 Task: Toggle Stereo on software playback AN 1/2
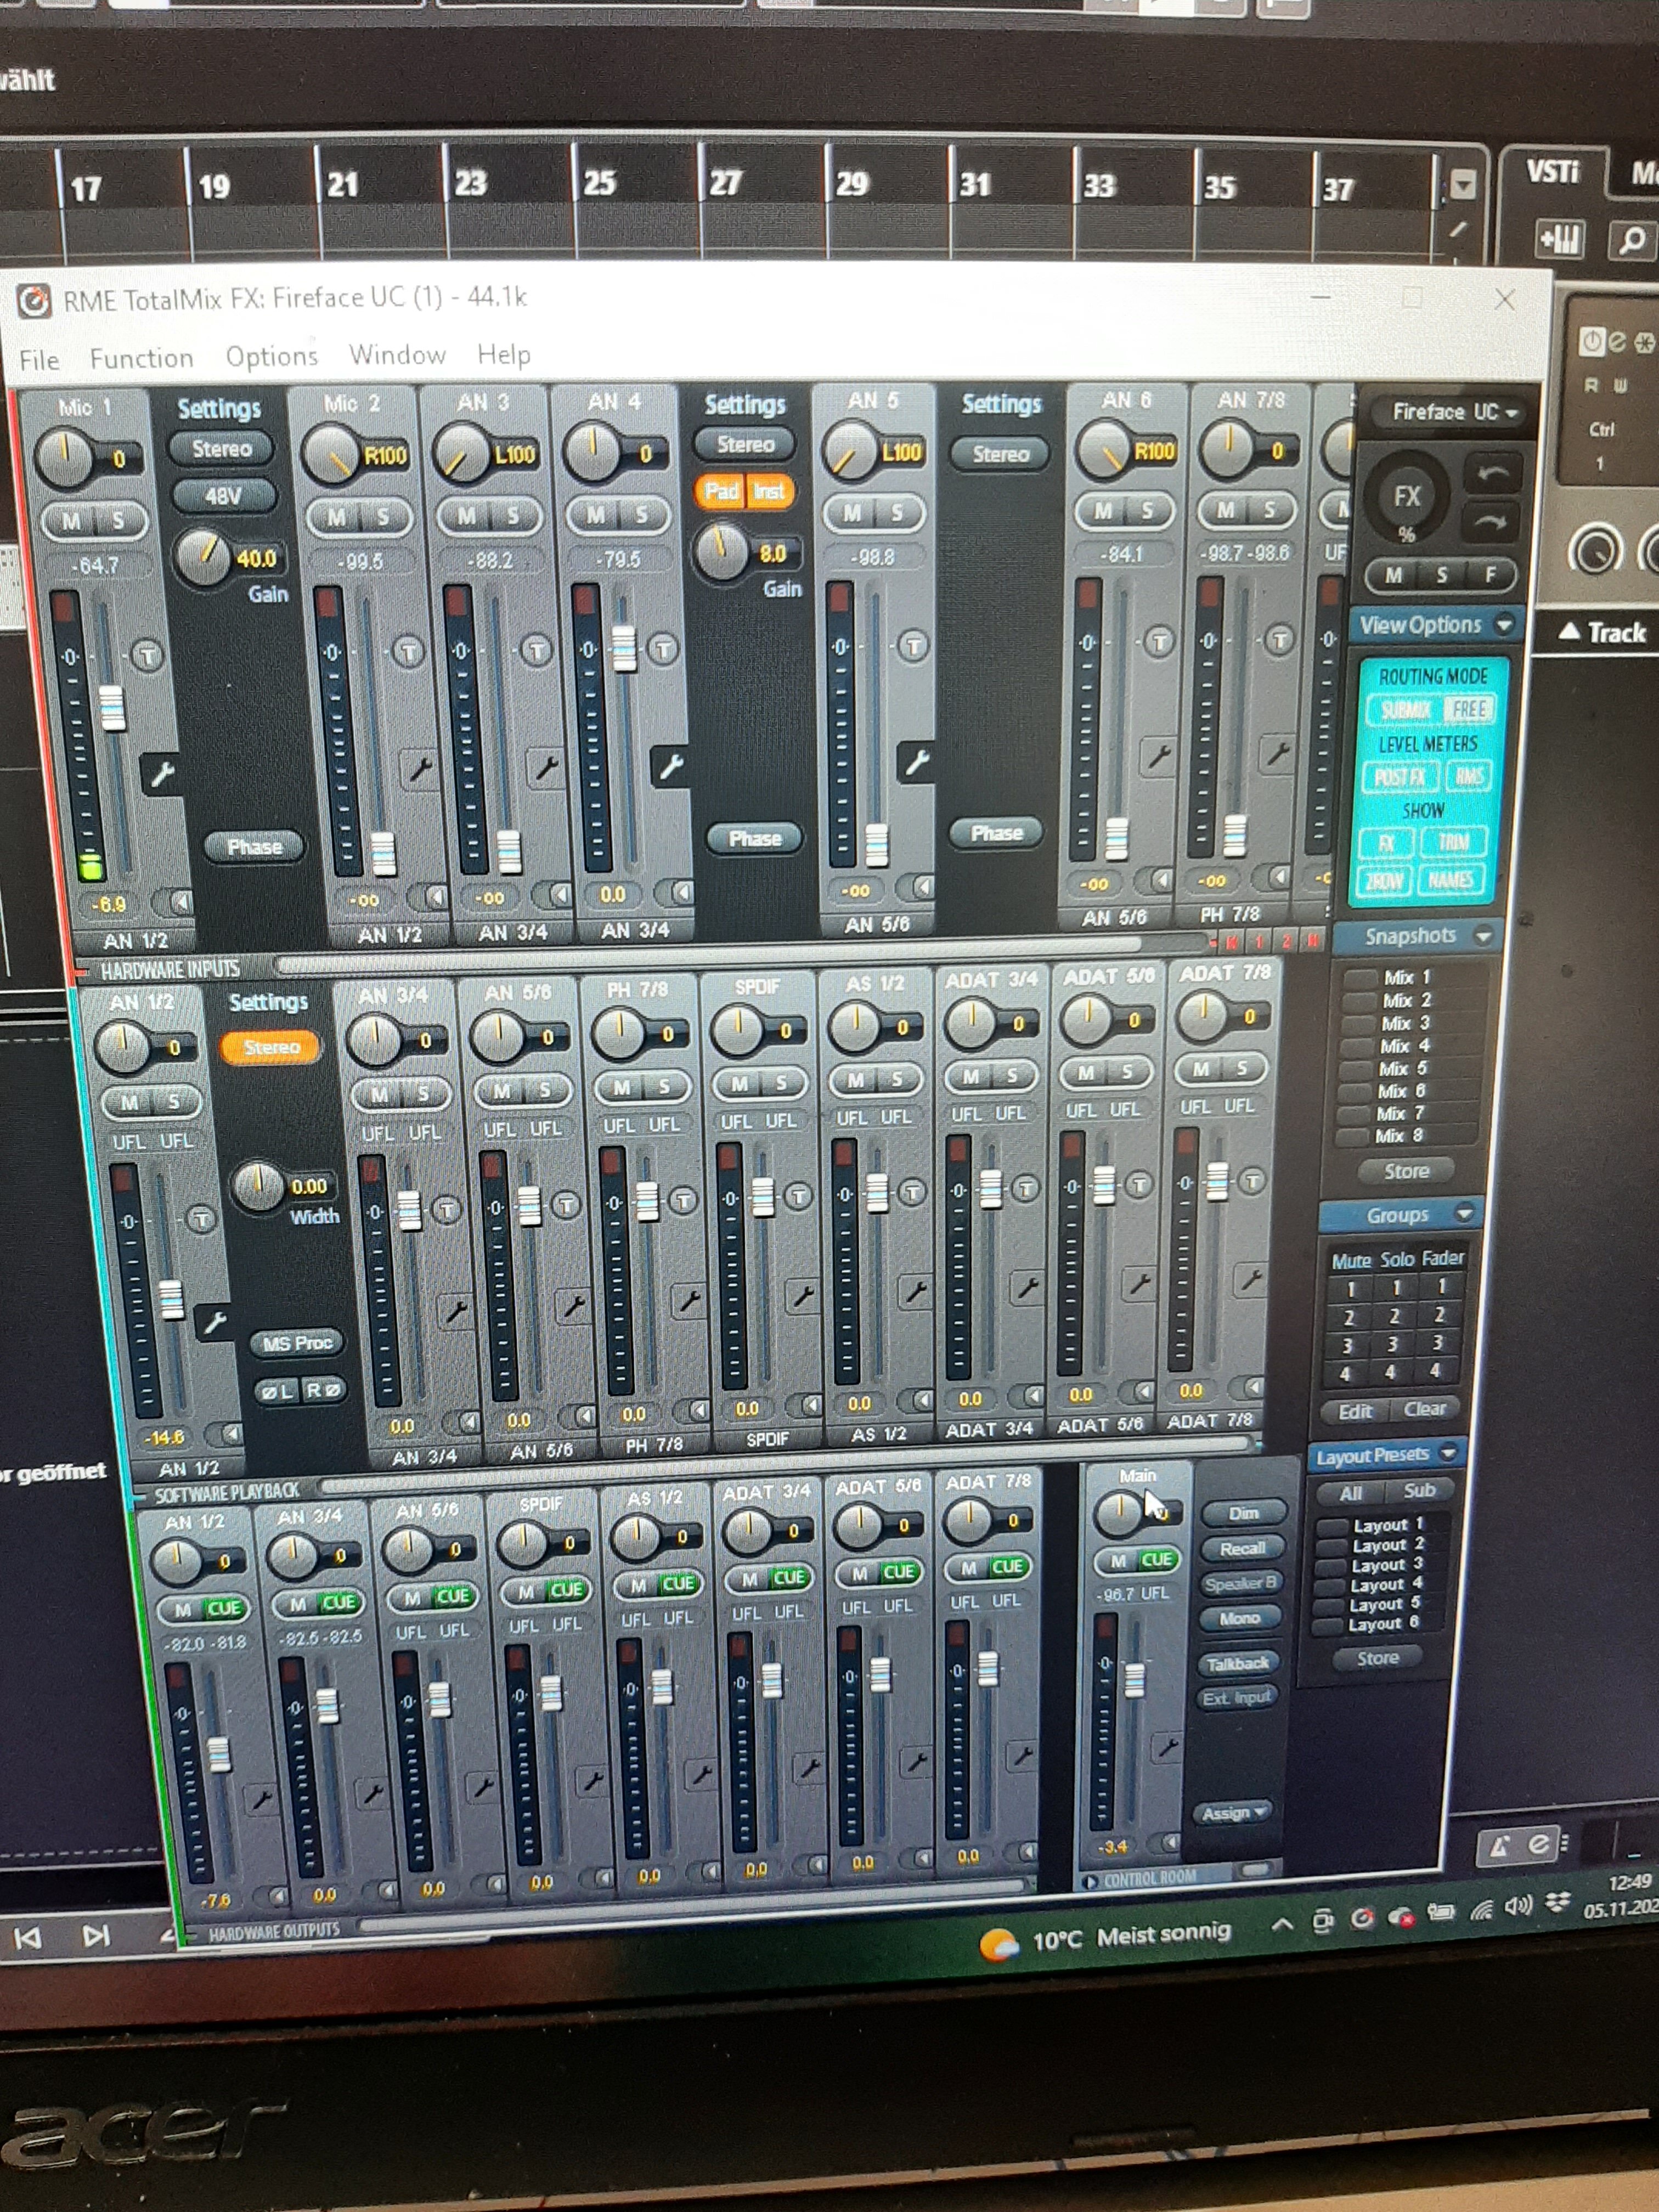click(271, 1047)
